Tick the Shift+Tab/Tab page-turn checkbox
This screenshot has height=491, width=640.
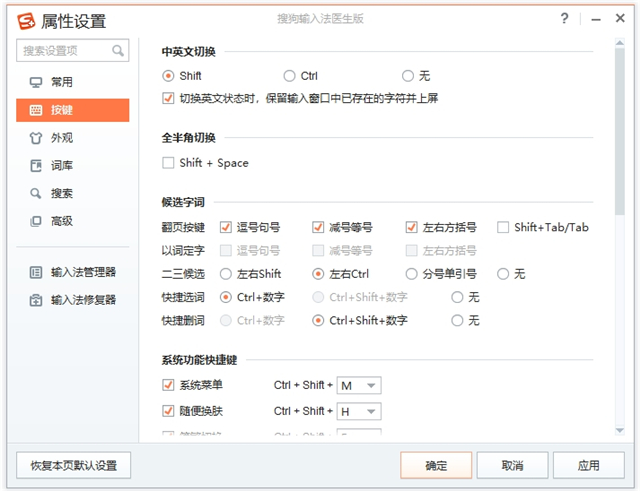[503, 227]
